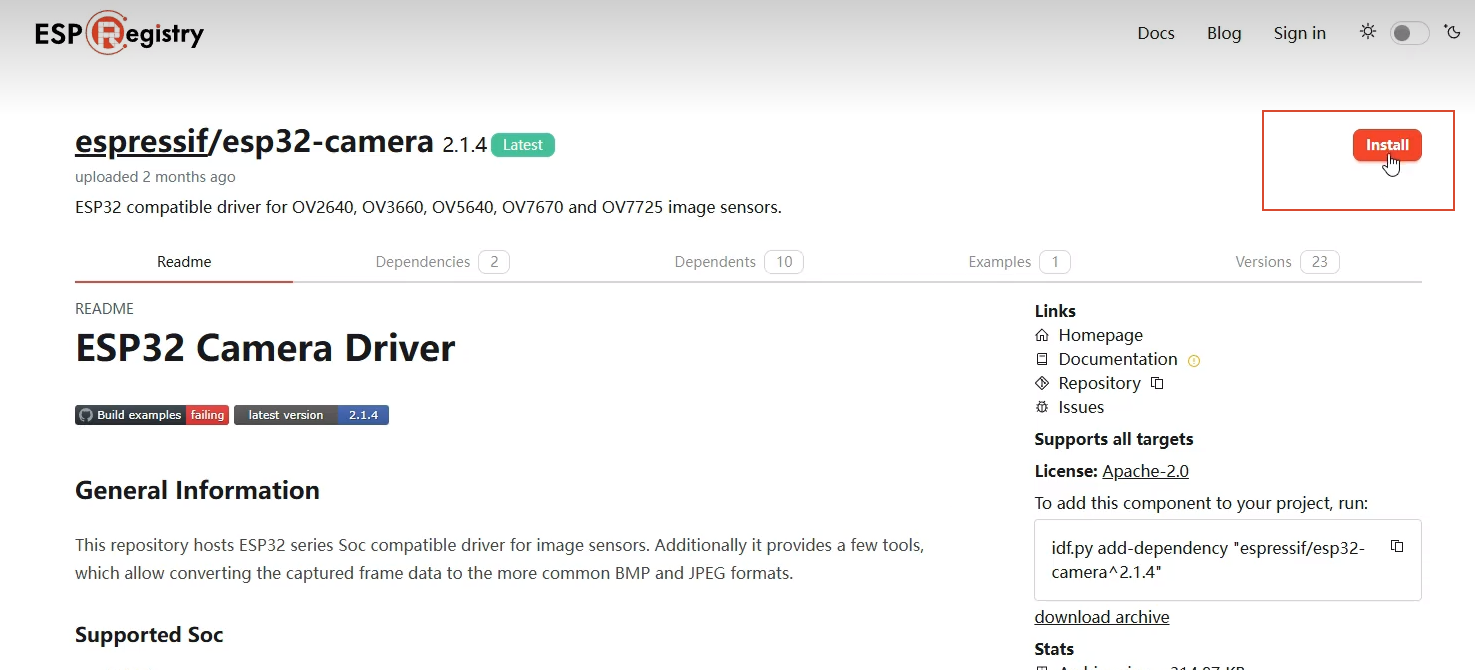Click the yellow warning icon beside Documentation
1475x670 pixels.
tap(1193, 360)
